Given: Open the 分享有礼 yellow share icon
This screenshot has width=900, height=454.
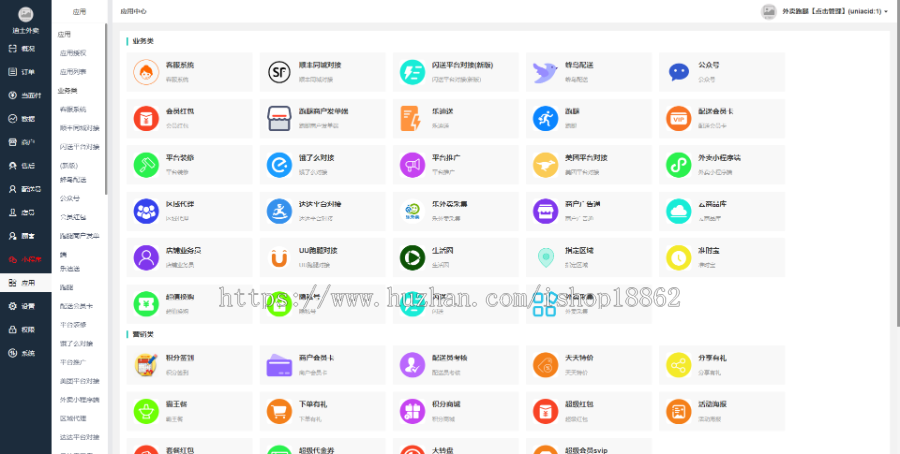Looking at the screenshot, I should point(679,364).
